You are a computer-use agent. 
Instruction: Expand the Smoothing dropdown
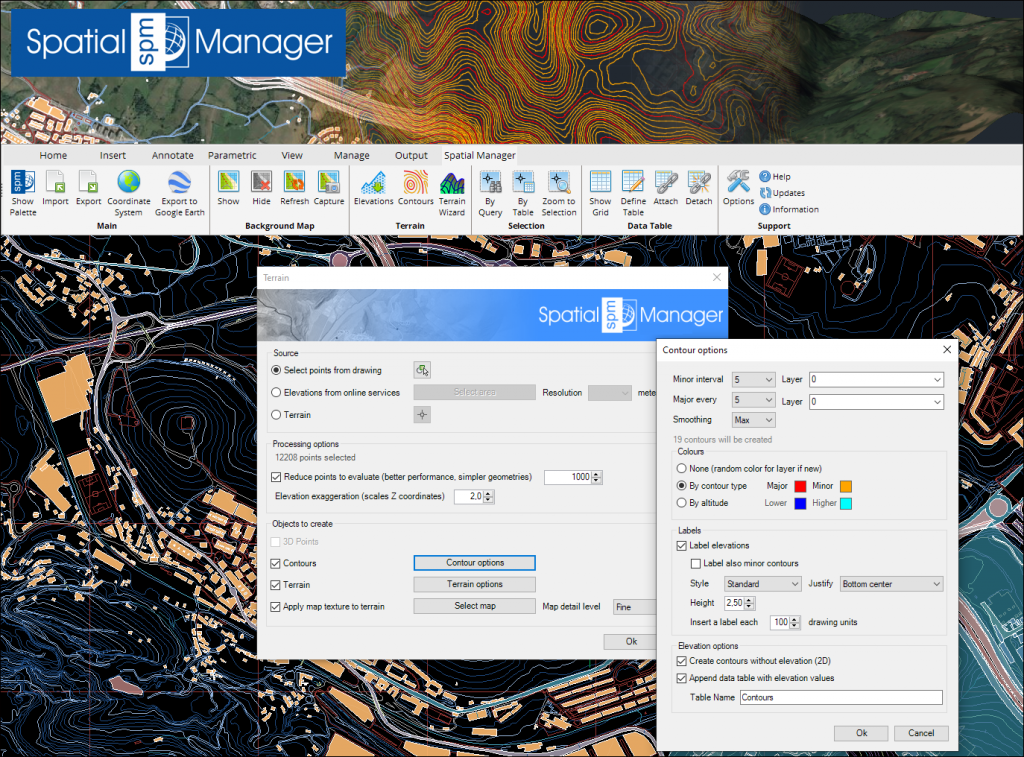pyautogui.click(x=754, y=420)
